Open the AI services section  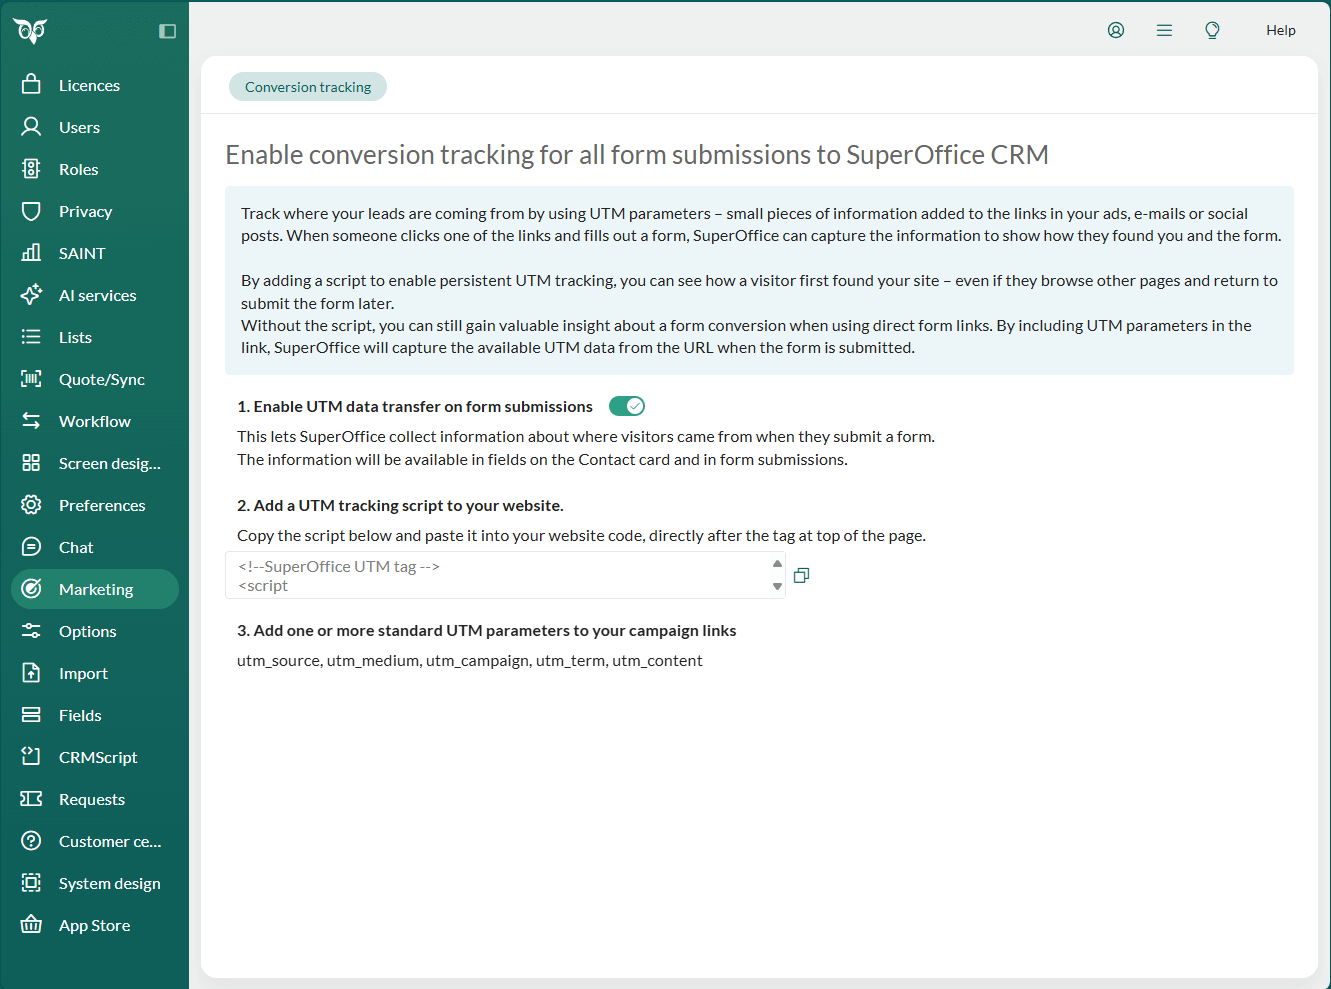coord(97,295)
